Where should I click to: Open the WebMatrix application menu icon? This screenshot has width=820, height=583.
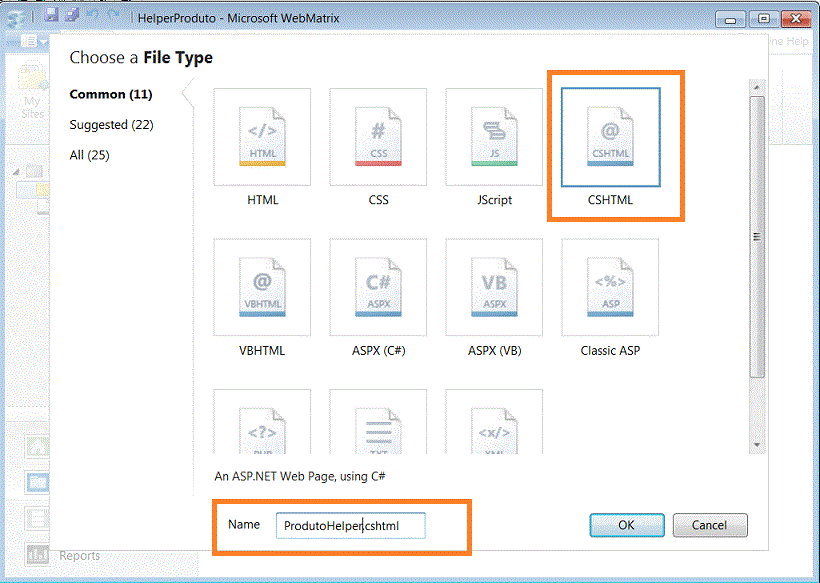[x=15, y=17]
